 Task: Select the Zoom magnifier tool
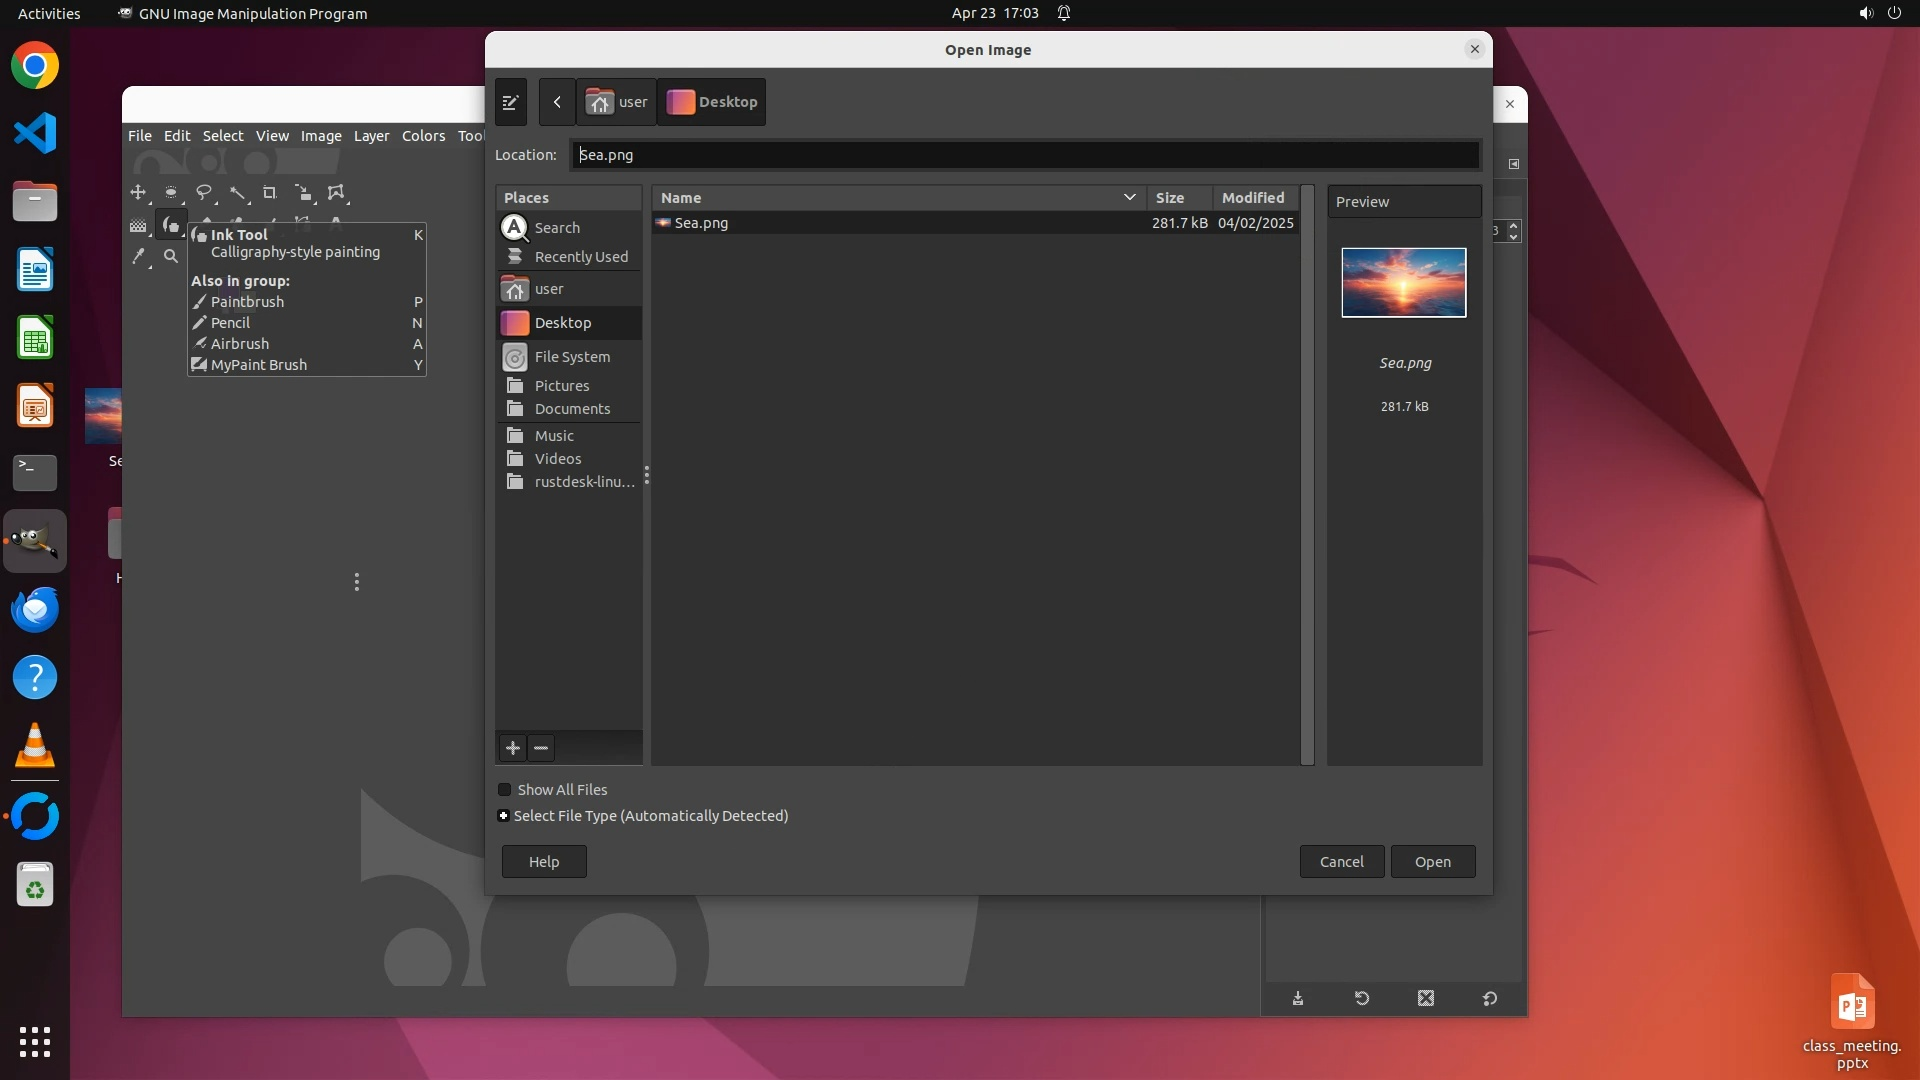pos(171,257)
